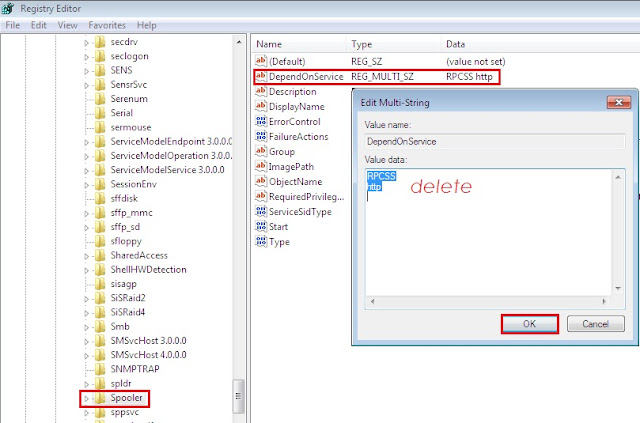
Task: Open the Edit menu
Action: (39, 25)
